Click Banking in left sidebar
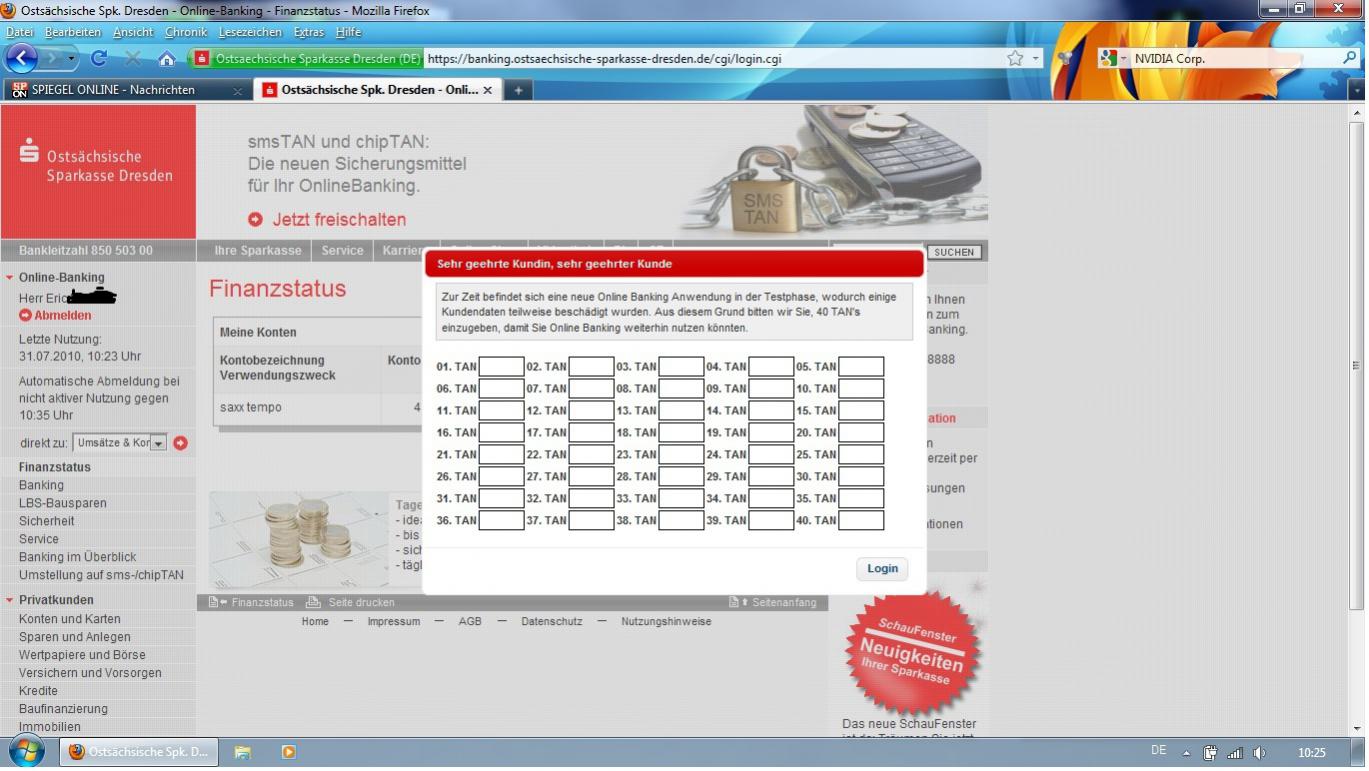The width and height of the screenshot is (1369, 771). point(41,485)
